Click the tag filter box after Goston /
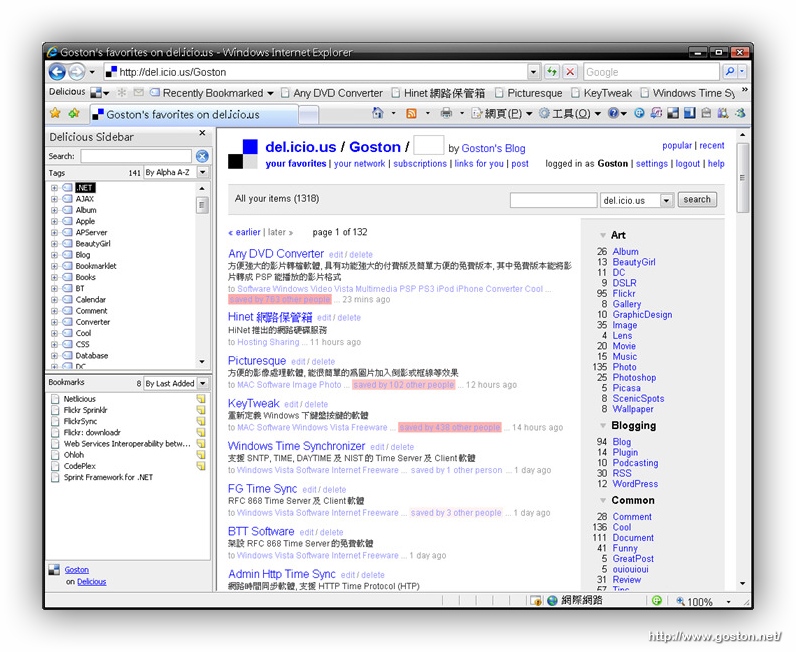Image resolution: width=796 pixels, height=652 pixels. (428, 145)
